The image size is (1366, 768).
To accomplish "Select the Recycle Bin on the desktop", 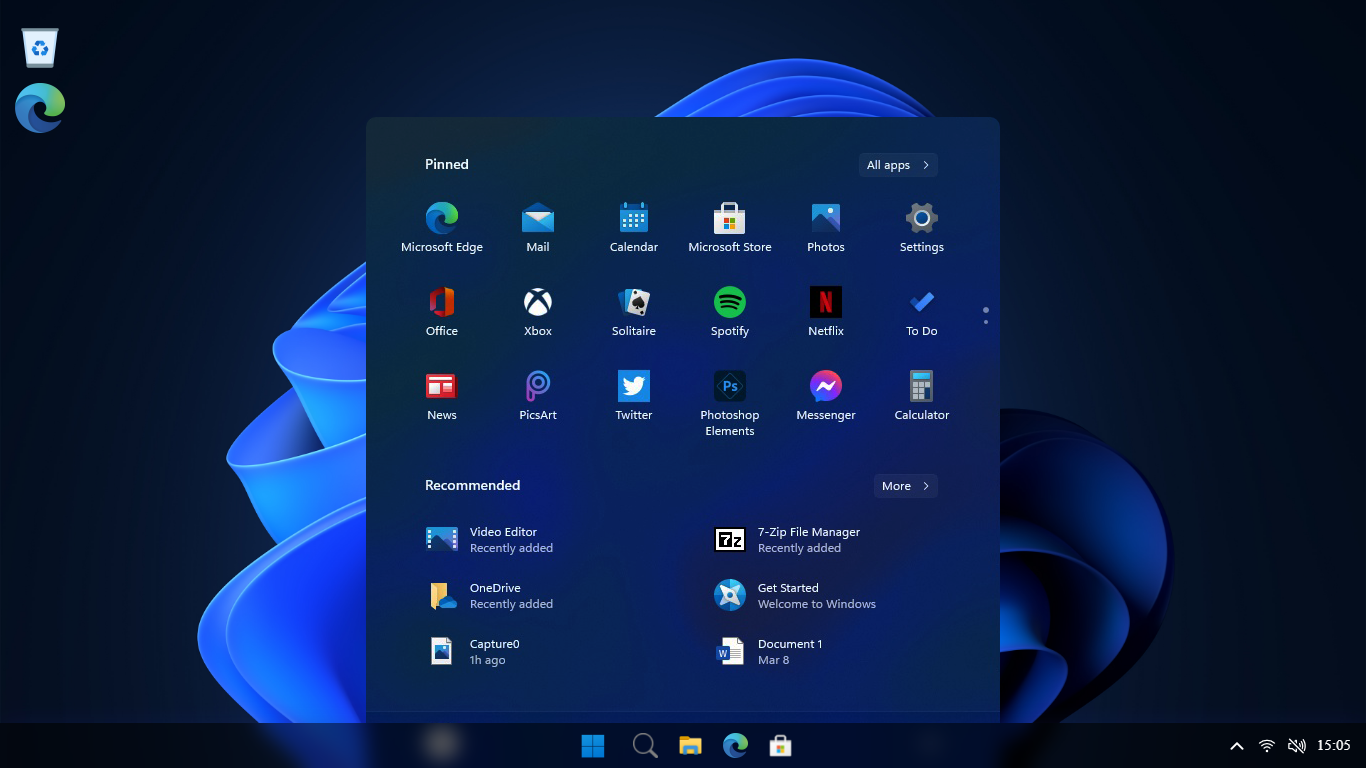I will (40, 47).
